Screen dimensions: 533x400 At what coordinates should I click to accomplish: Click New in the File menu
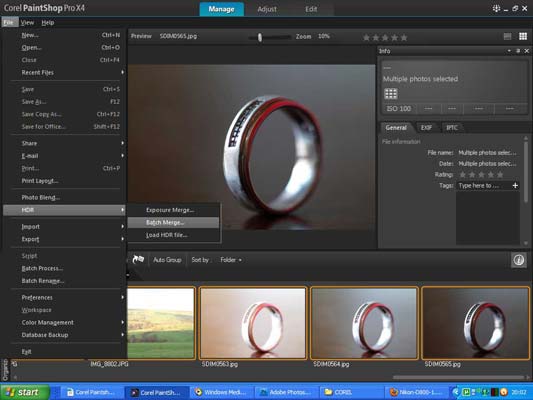coord(65,35)
